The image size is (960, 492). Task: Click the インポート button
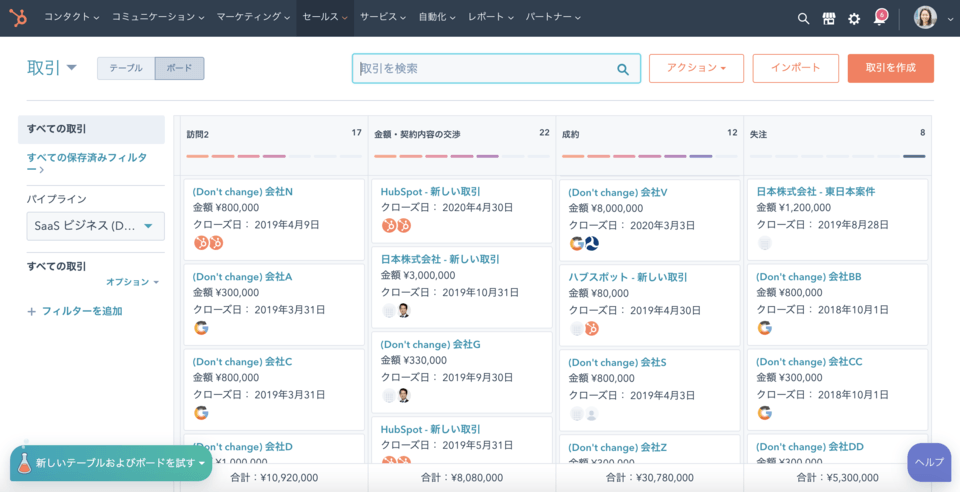pyautogui.click(x=795, y=68)
